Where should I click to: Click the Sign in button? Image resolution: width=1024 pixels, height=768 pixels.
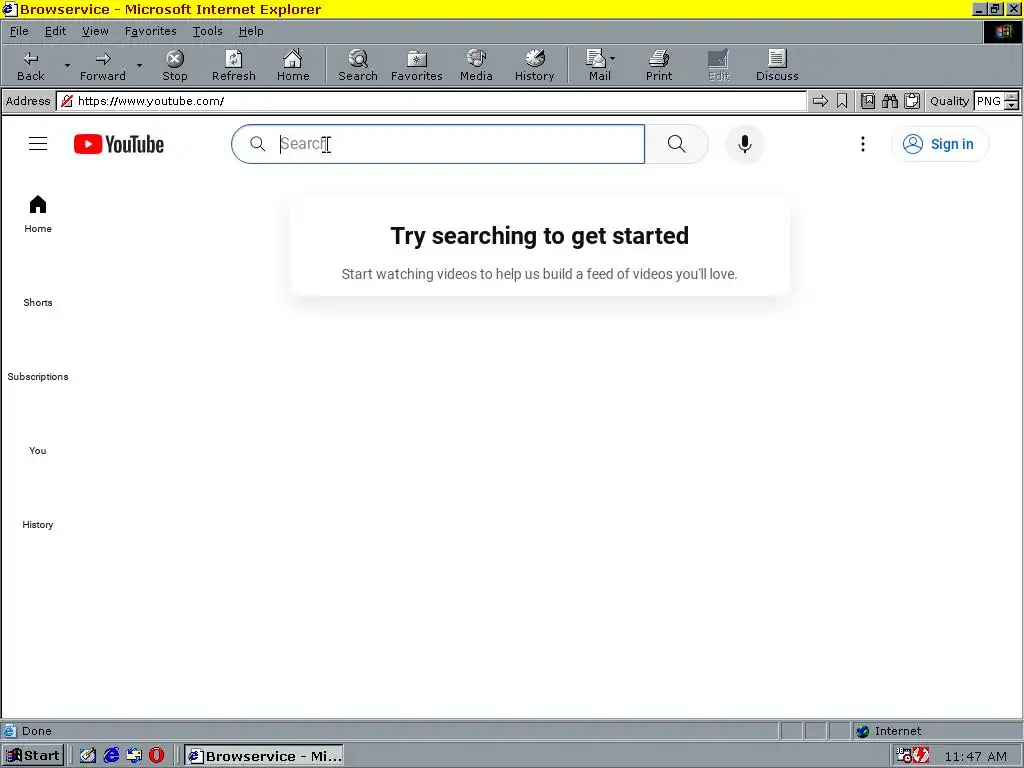[940, 144]
